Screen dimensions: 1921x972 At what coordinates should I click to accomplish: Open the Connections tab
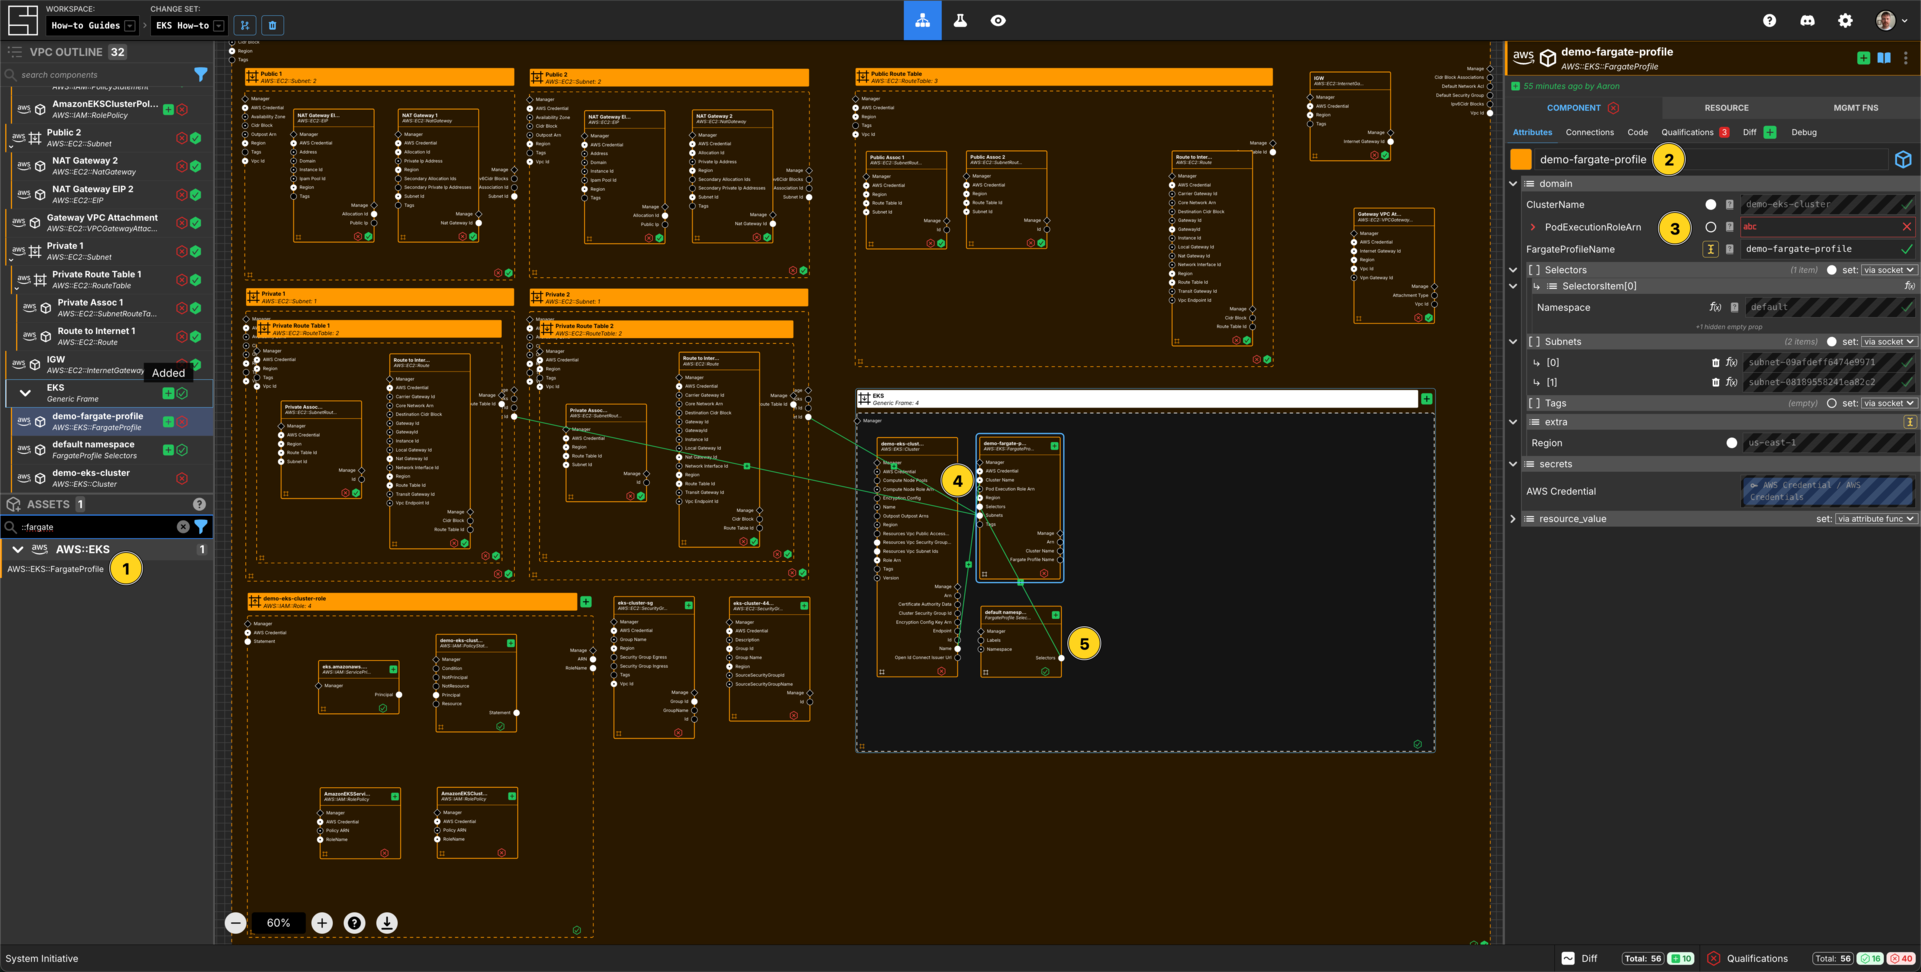pyautogui.click(x=1589, y=132)
